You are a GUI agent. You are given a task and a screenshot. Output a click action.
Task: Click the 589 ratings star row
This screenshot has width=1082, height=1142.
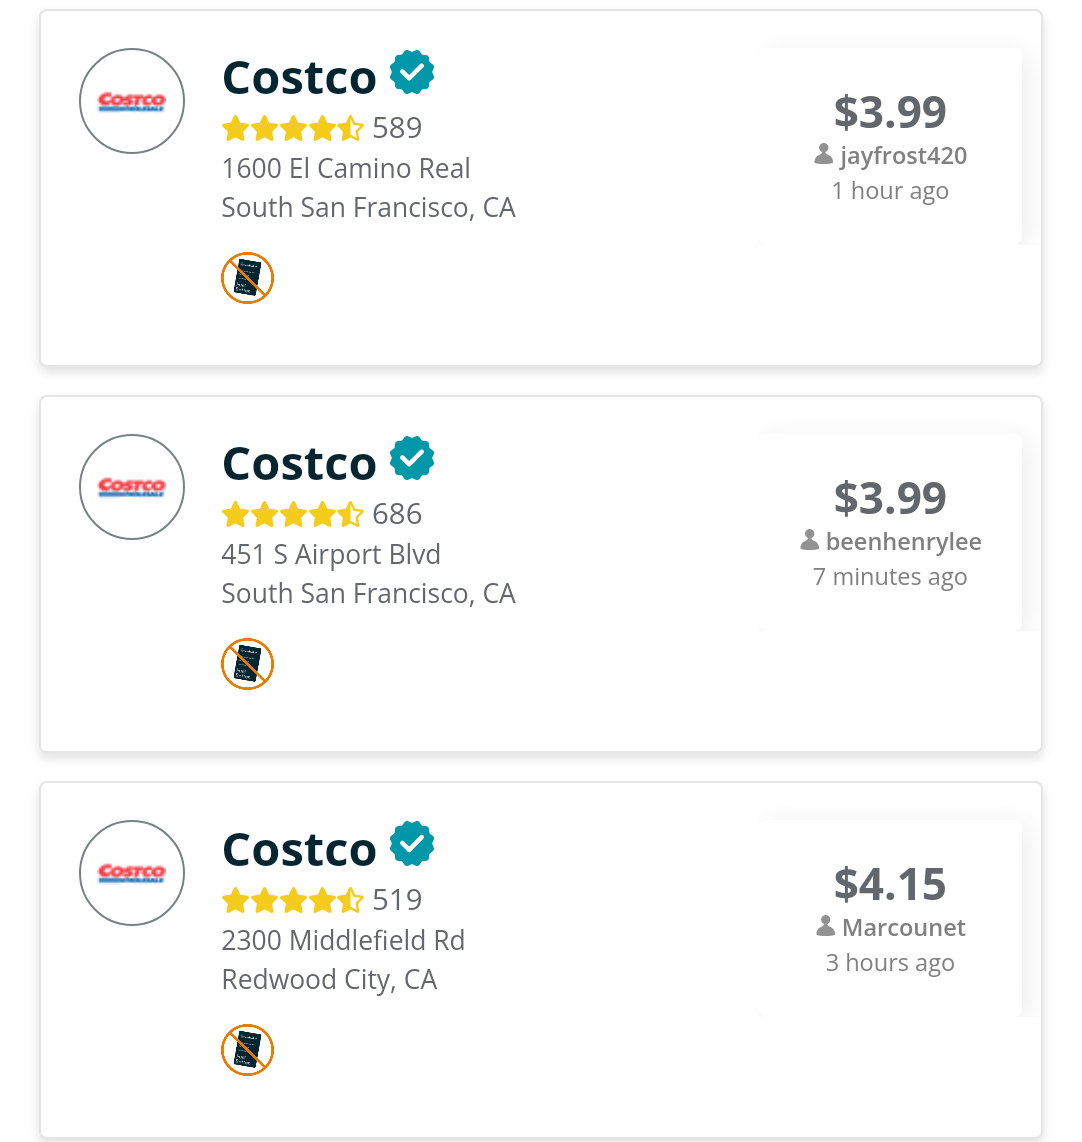click(x=293, y=128)
